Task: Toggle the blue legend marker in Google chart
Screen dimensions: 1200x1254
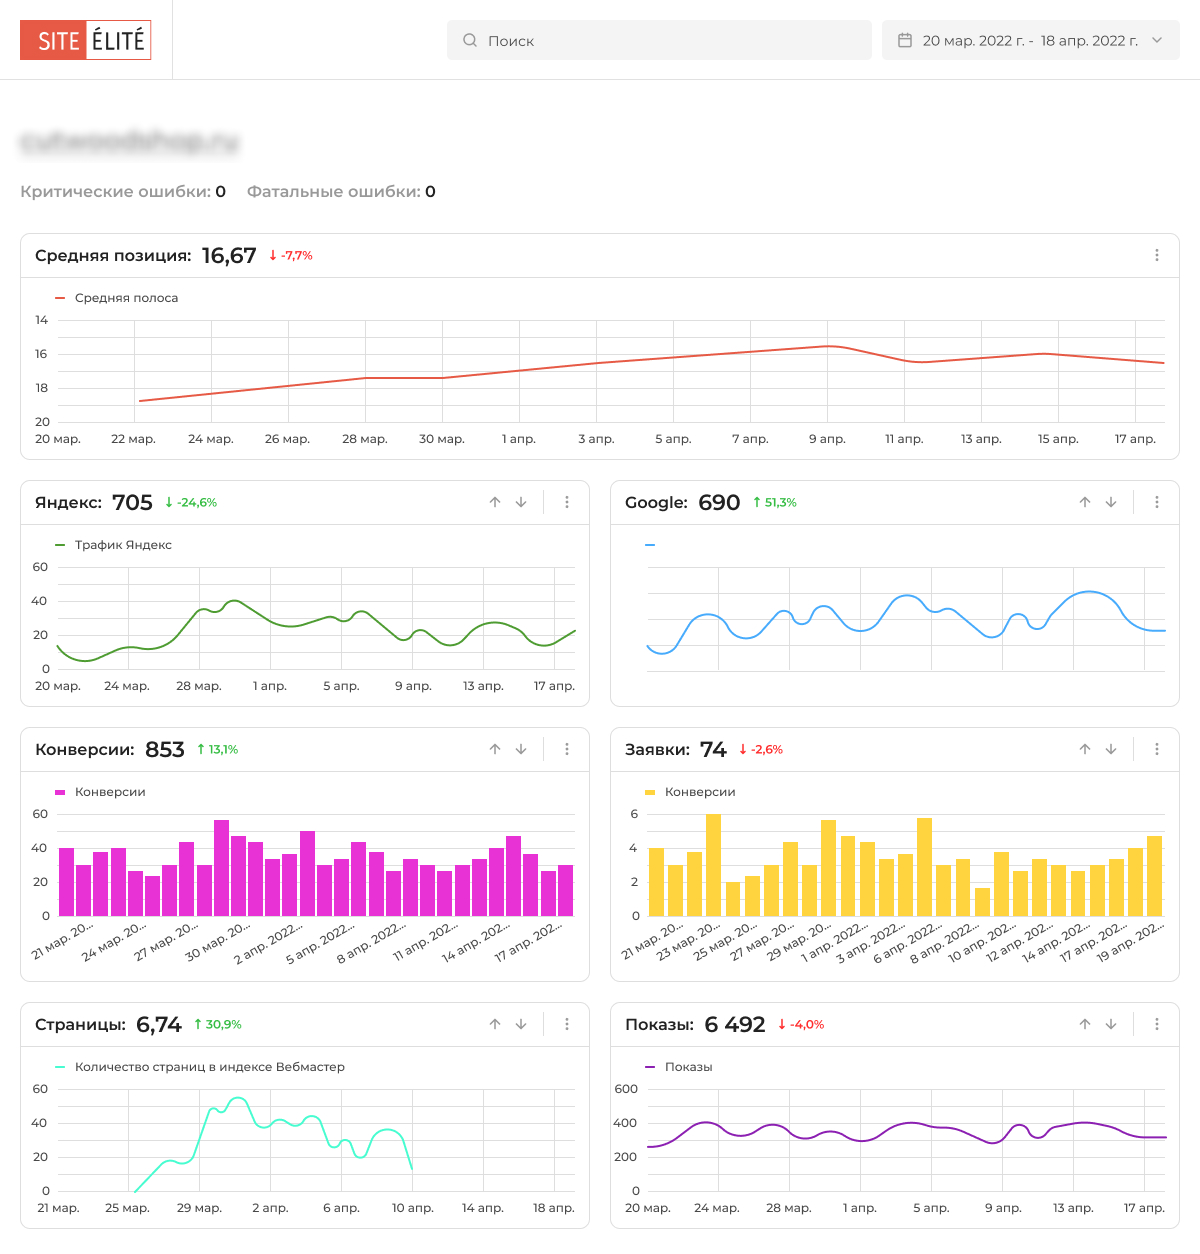Action: (650, 545)
